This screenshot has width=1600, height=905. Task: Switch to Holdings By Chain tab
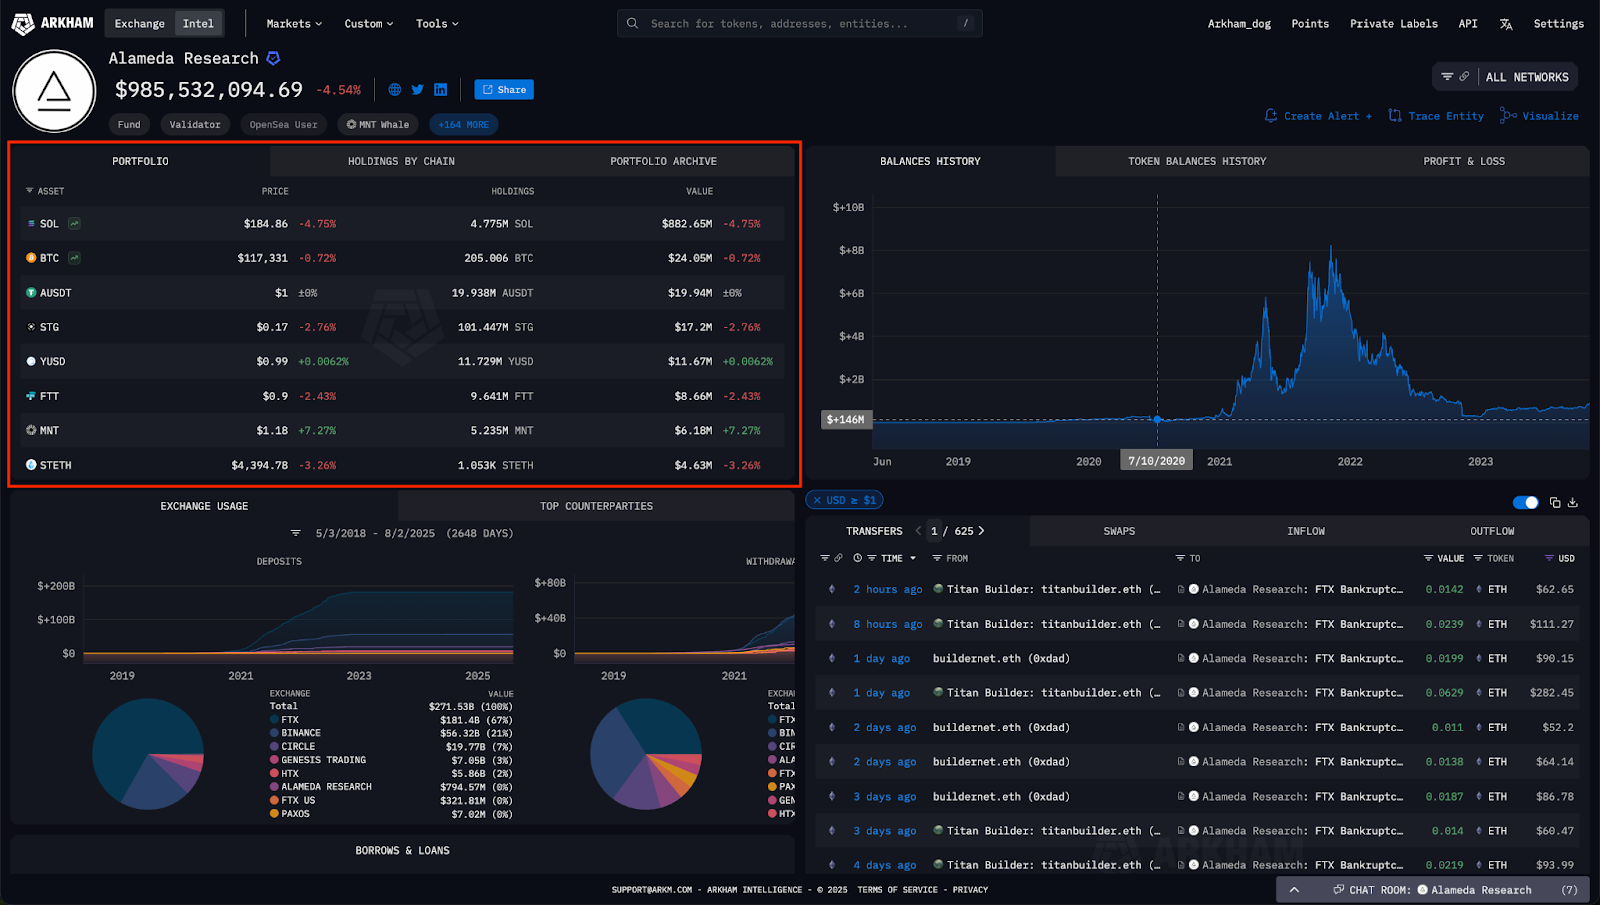(x=401, y=161)
